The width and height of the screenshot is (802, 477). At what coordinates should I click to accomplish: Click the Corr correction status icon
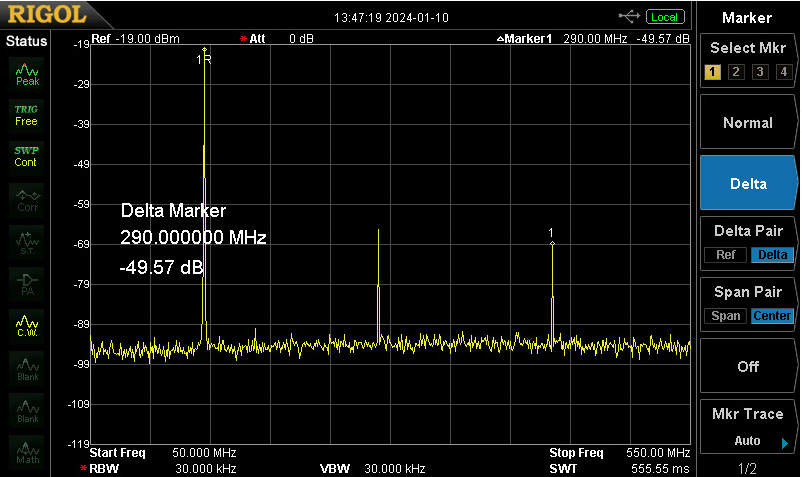[x=27, y=200]
